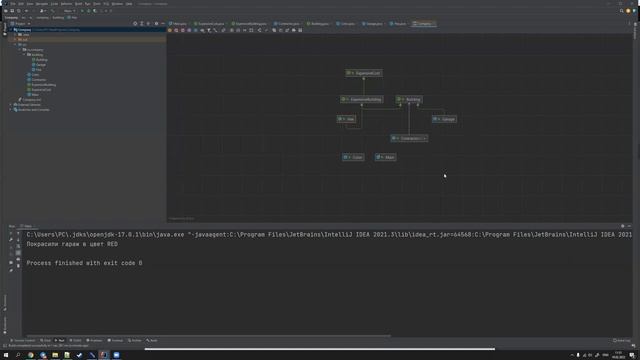Open Main run configuration dropdown
Image resolution: width=640 pixels, height=360 pixels.
(x=69, y=11)
